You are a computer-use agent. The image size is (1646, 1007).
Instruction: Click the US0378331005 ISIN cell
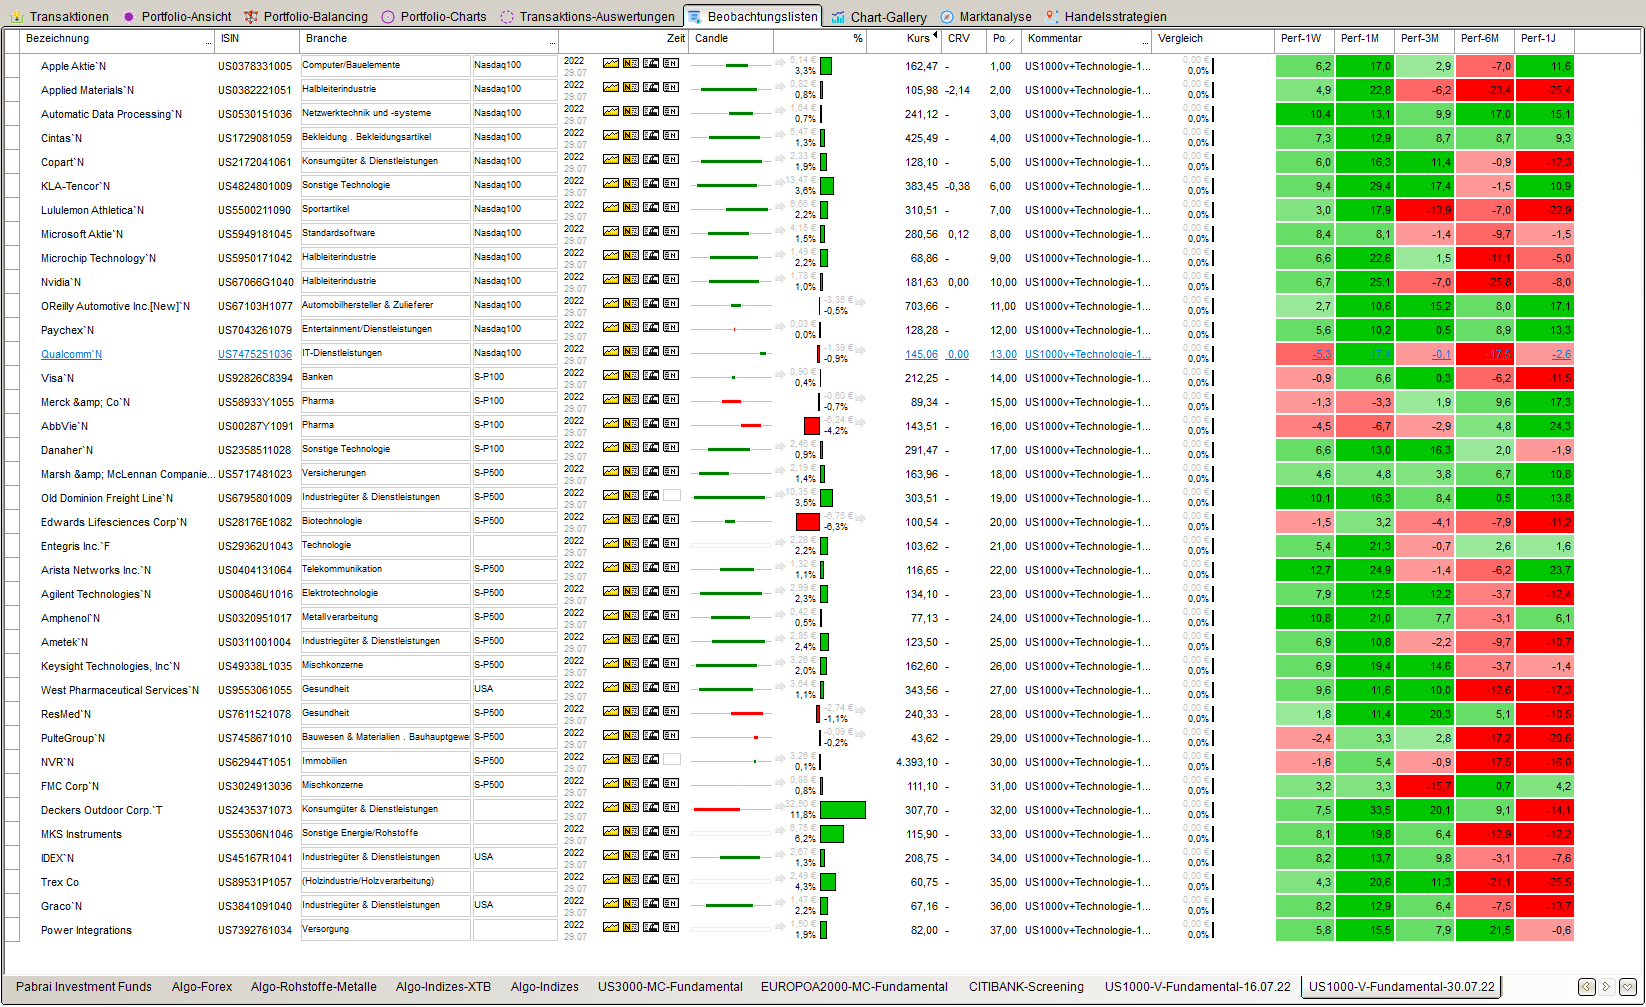(255, 67)
